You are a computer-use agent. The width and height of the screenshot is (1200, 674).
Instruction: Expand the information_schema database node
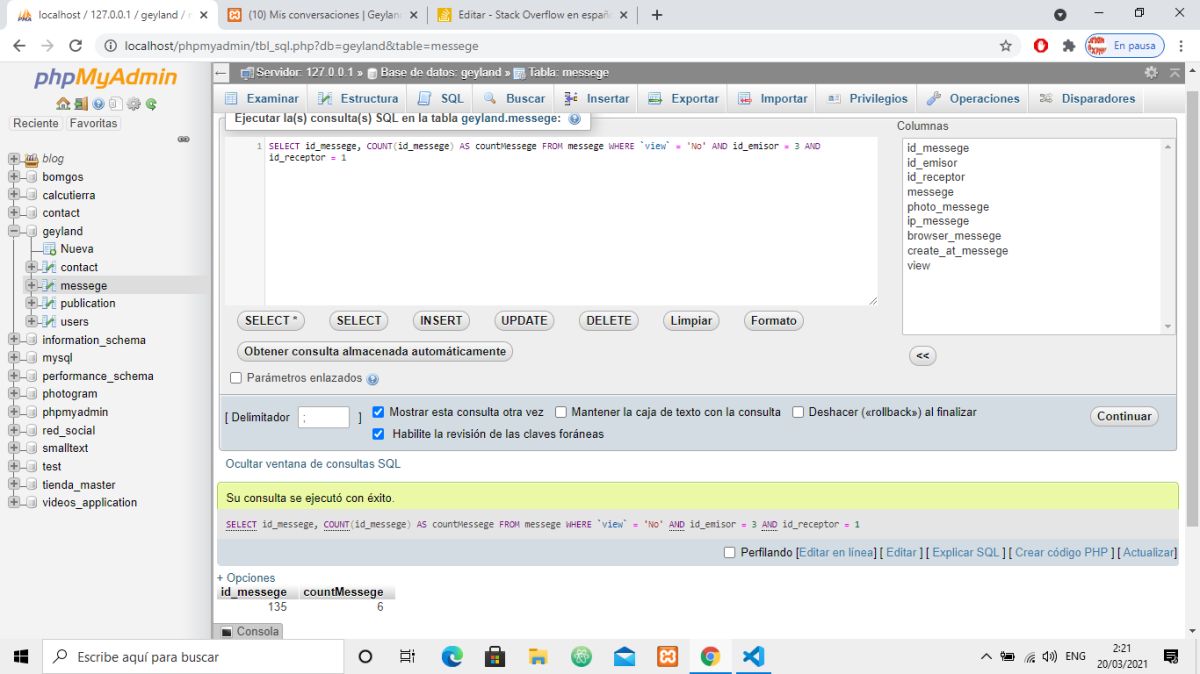point(14,340)
